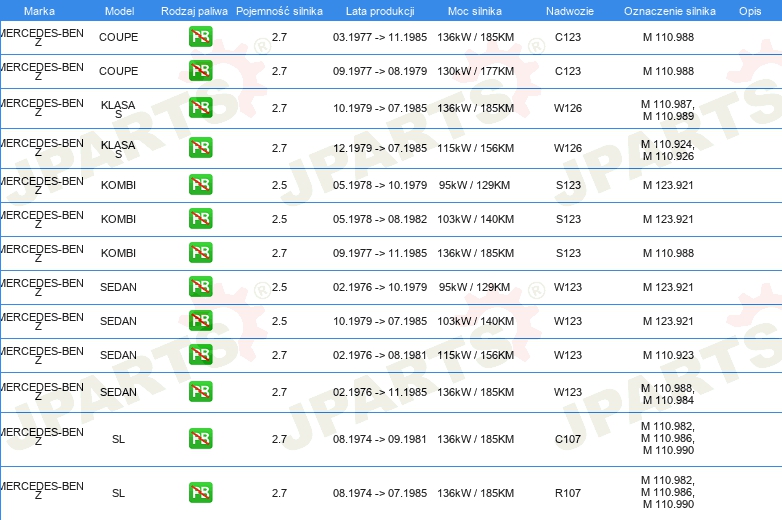Select the date range 05.1978 -> 10.1979
The height and width of the screenshot is (520, 782).
tap(380, 185)
